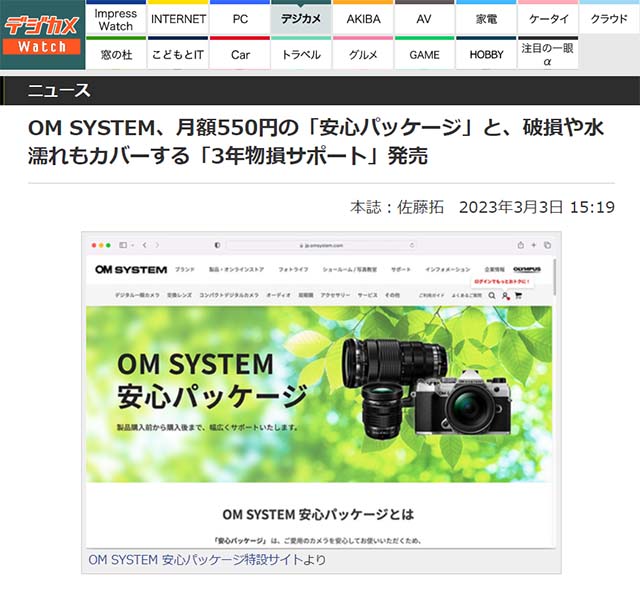This screenshot has width=640, height=590.
Task: Click the red close dot in the screenshot
Action: click(94, 245)
